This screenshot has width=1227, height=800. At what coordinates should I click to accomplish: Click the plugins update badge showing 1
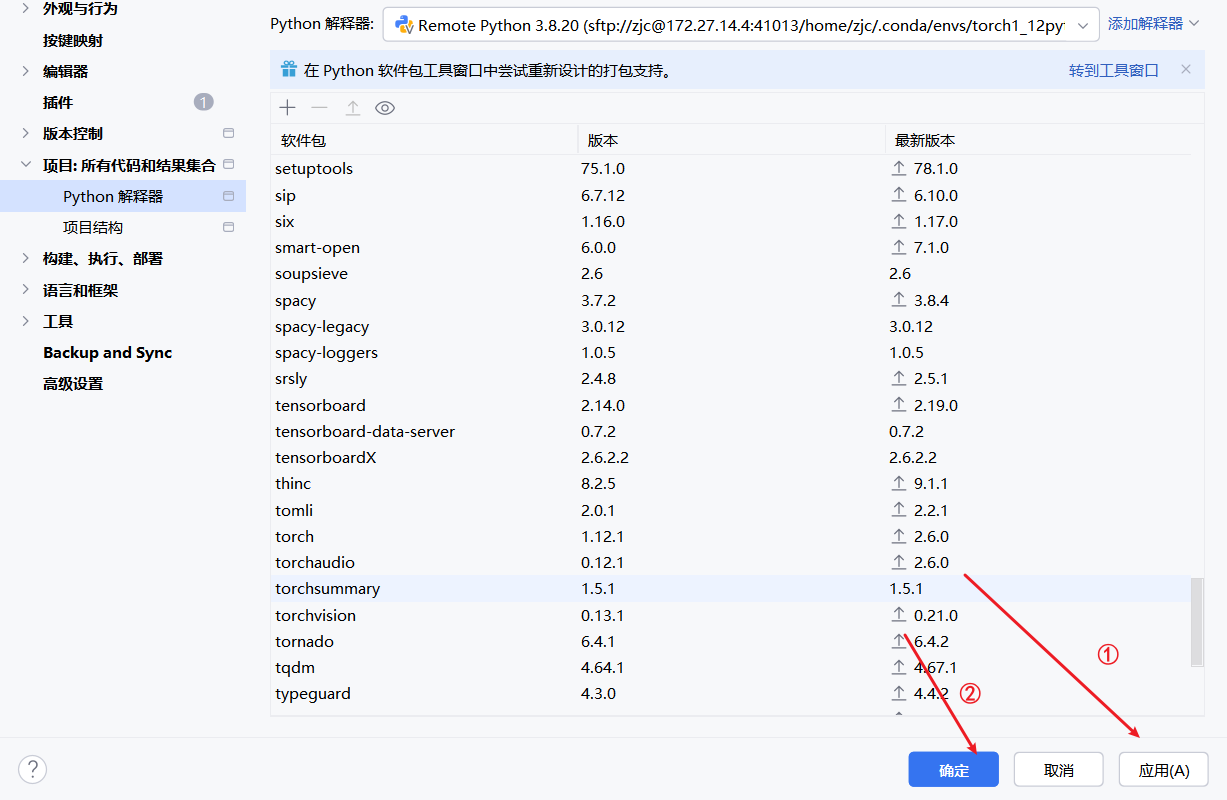204,102
